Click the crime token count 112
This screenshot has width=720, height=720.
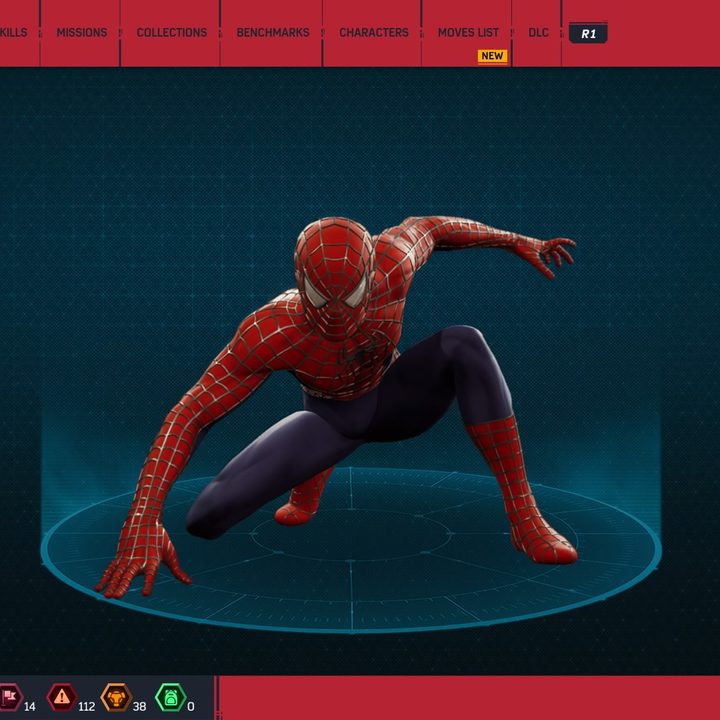86,706
